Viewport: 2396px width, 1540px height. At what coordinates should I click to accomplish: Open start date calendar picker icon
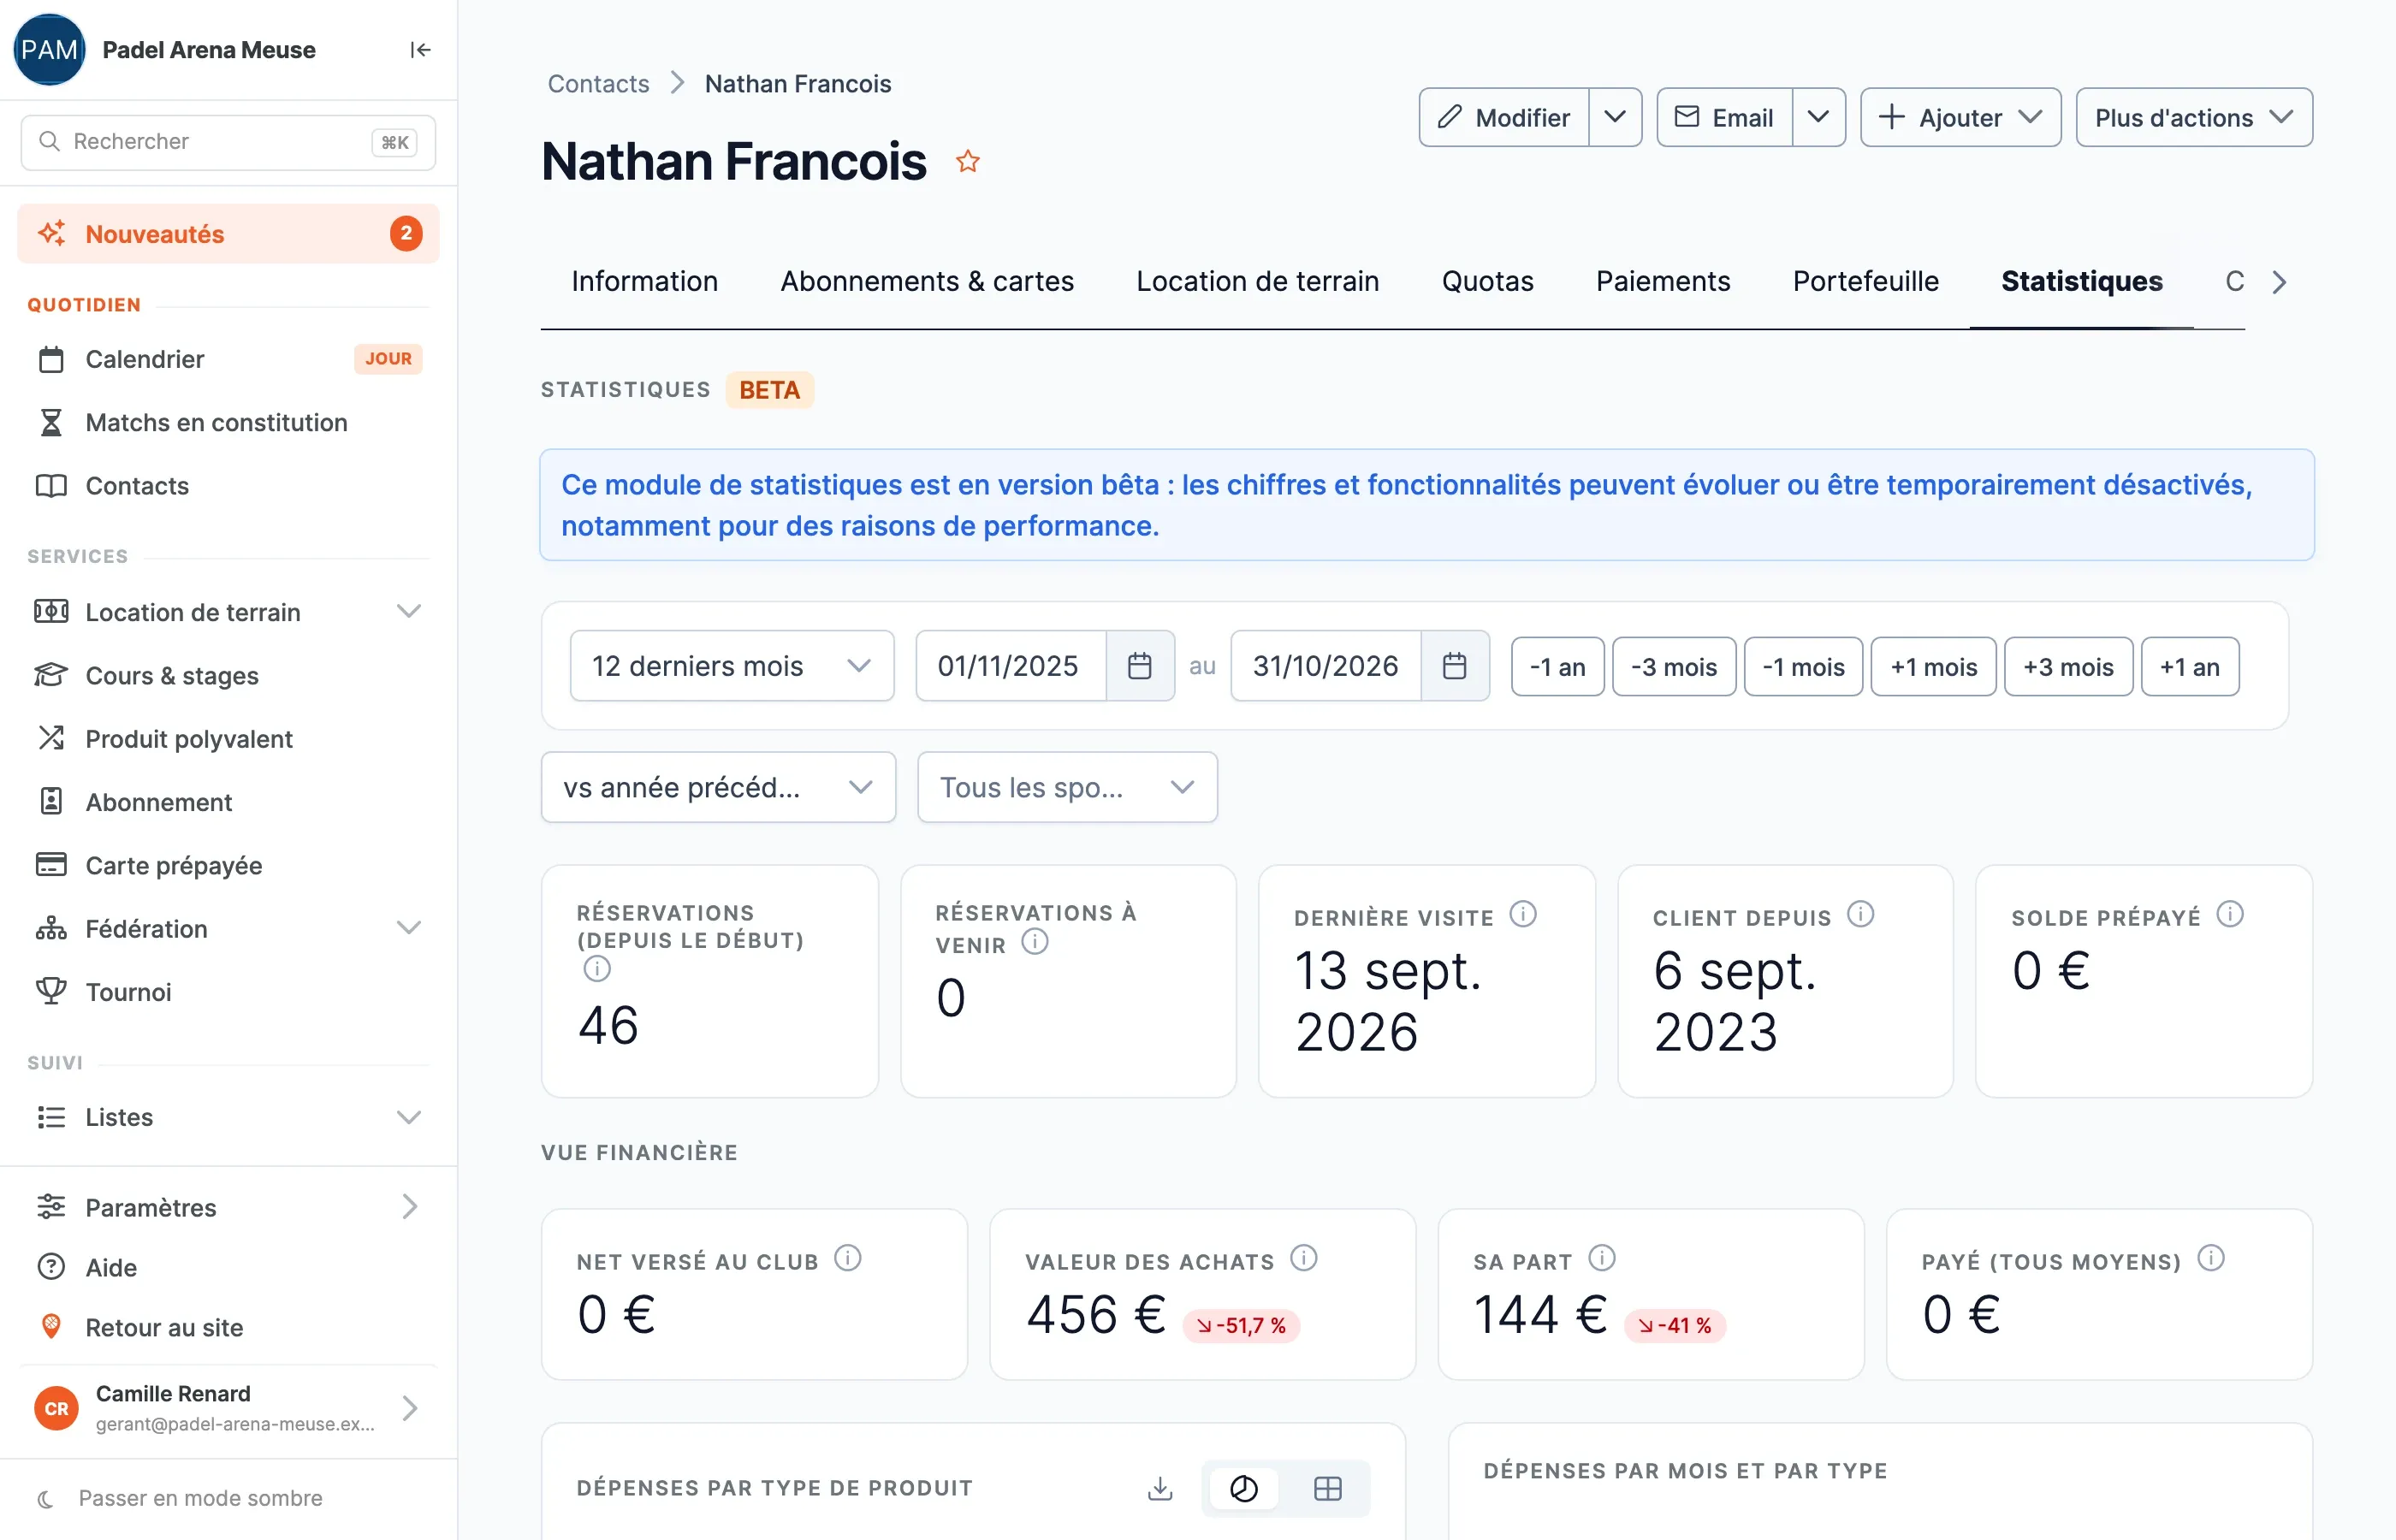click(x=1140, y=666)
